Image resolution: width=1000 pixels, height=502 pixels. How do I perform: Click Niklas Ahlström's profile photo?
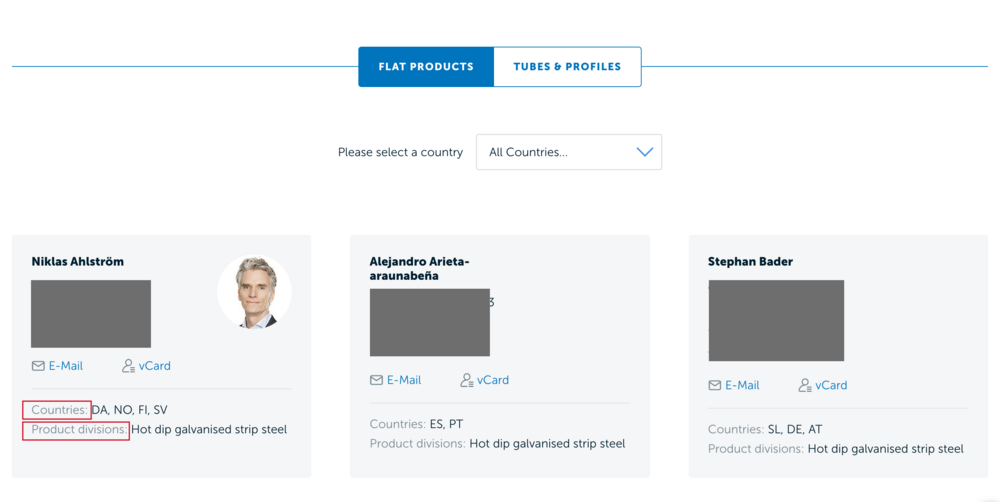pyautogui.click(x=254, y=292)
